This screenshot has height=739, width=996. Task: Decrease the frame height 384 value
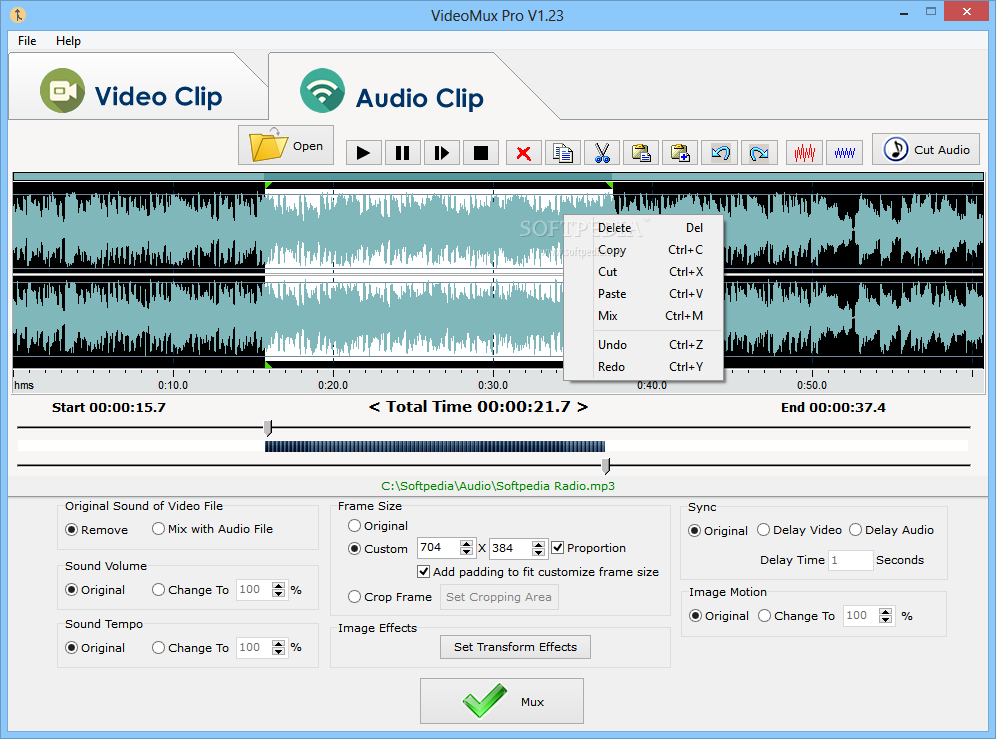[539, 552]
